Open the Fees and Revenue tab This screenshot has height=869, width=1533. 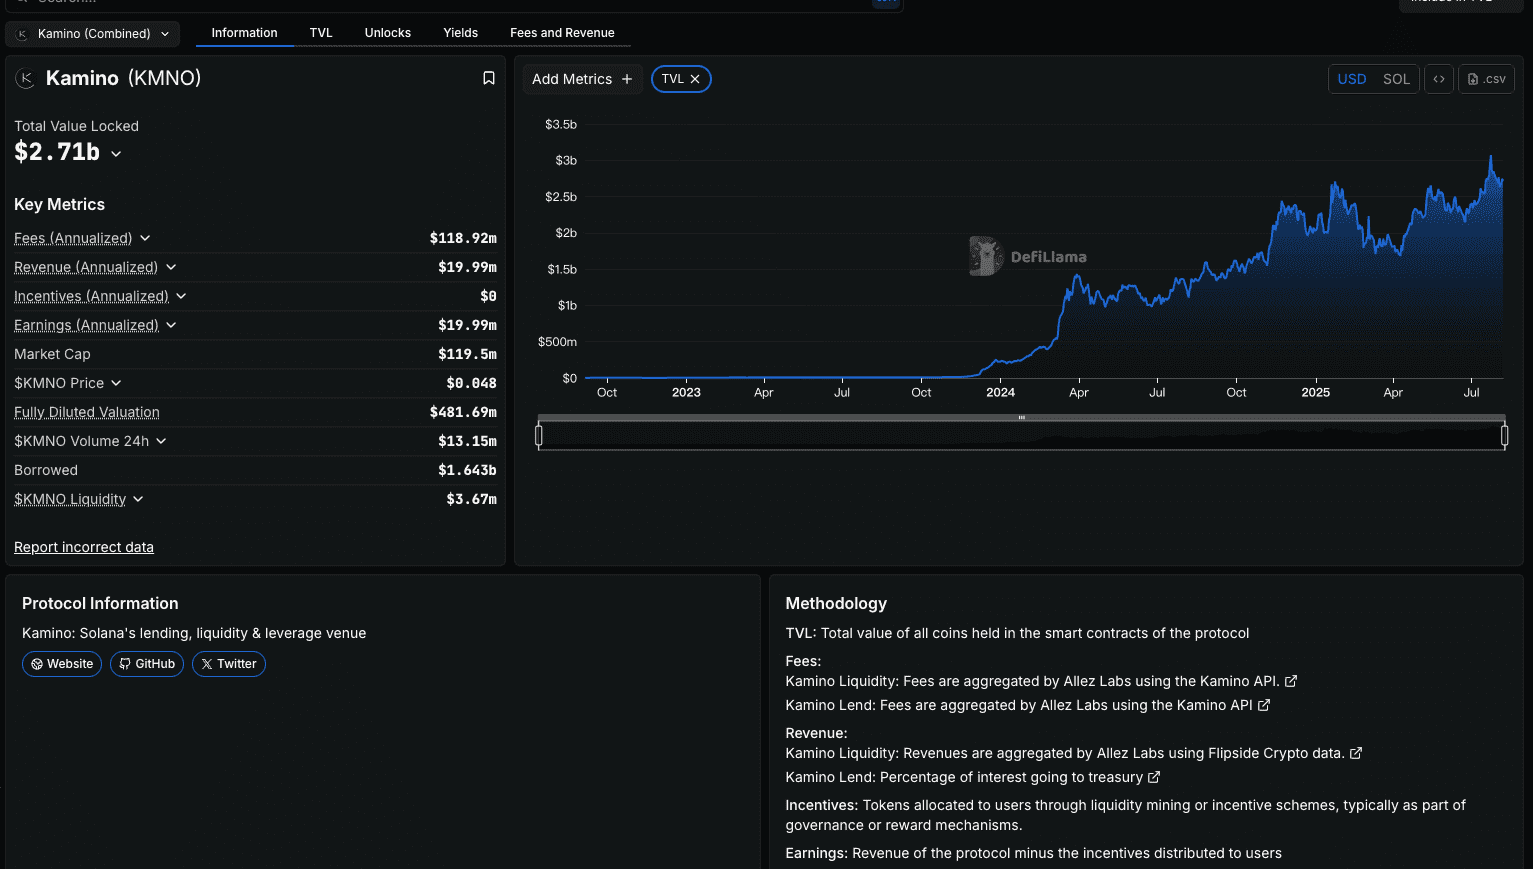(562, 33)
